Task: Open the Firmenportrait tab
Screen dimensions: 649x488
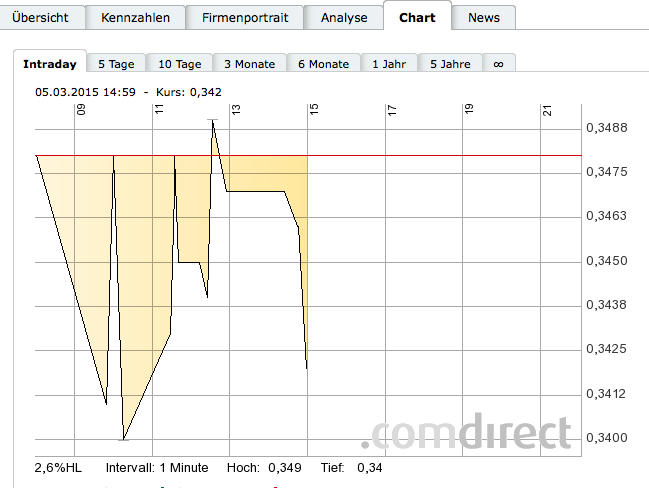Action: click(x=245, y=17)
